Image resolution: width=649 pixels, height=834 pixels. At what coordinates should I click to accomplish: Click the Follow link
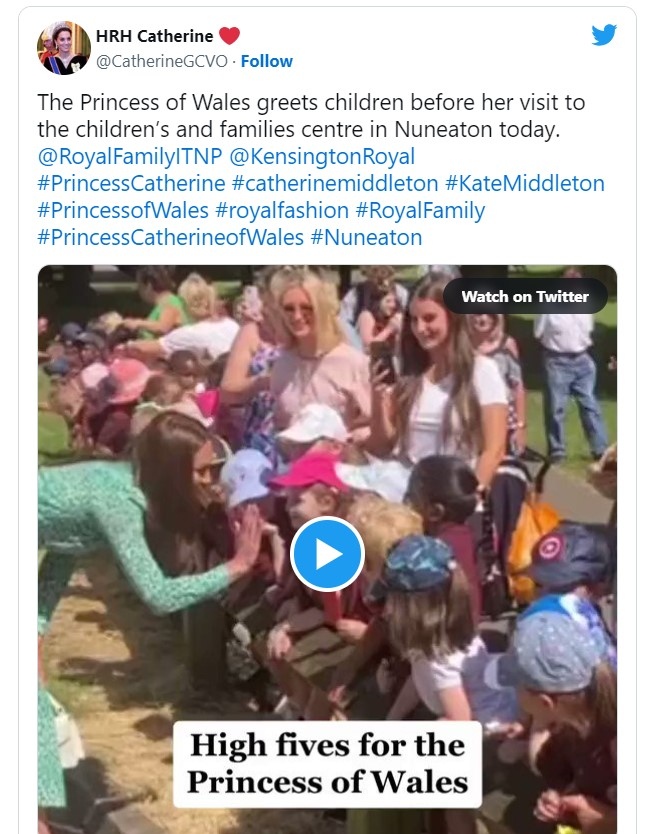pos(267,61)
